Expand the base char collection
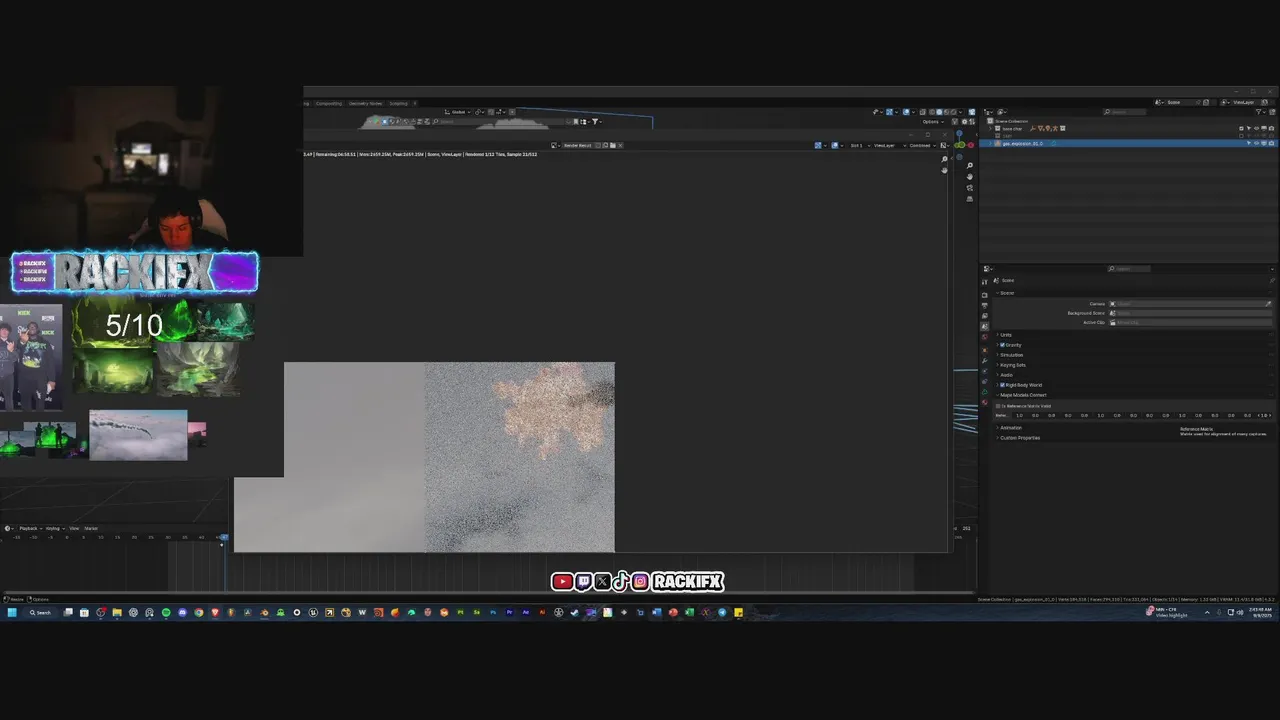1280x720 pixels. 990,129
